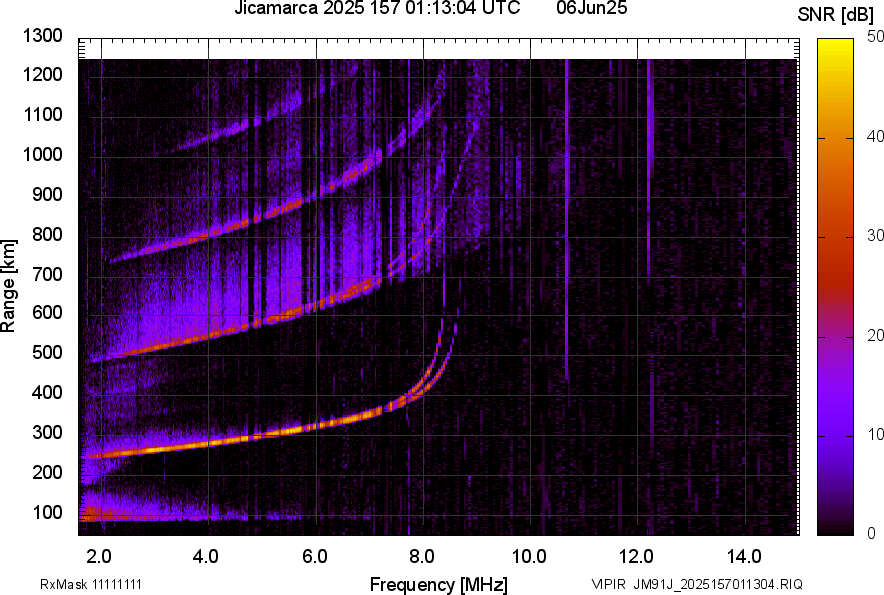Image resolution: width=884 pixels, height=595 pixels.
Task: Click the plot title 'Jicamarca 2025 157 01:13:04 UTC'
Action: tap(377, 8)
